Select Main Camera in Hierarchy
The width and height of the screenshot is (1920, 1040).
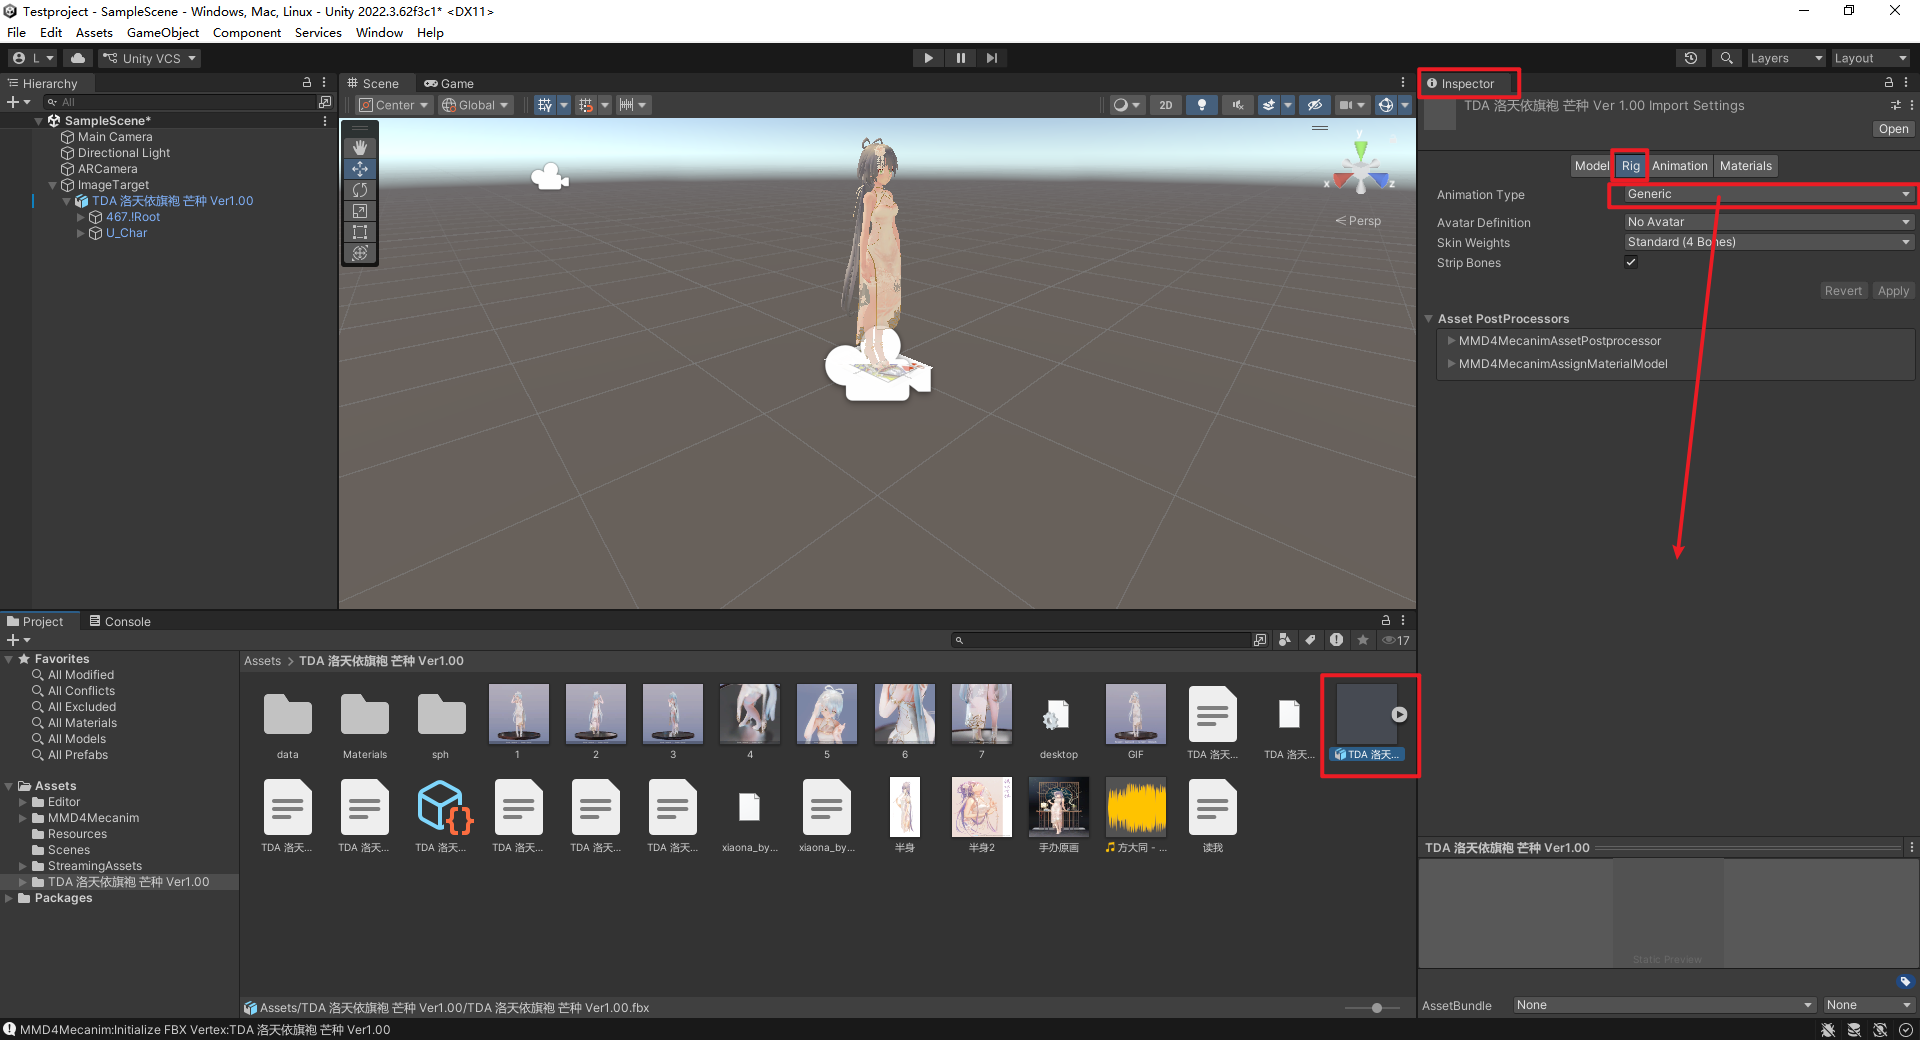[115, 137]
